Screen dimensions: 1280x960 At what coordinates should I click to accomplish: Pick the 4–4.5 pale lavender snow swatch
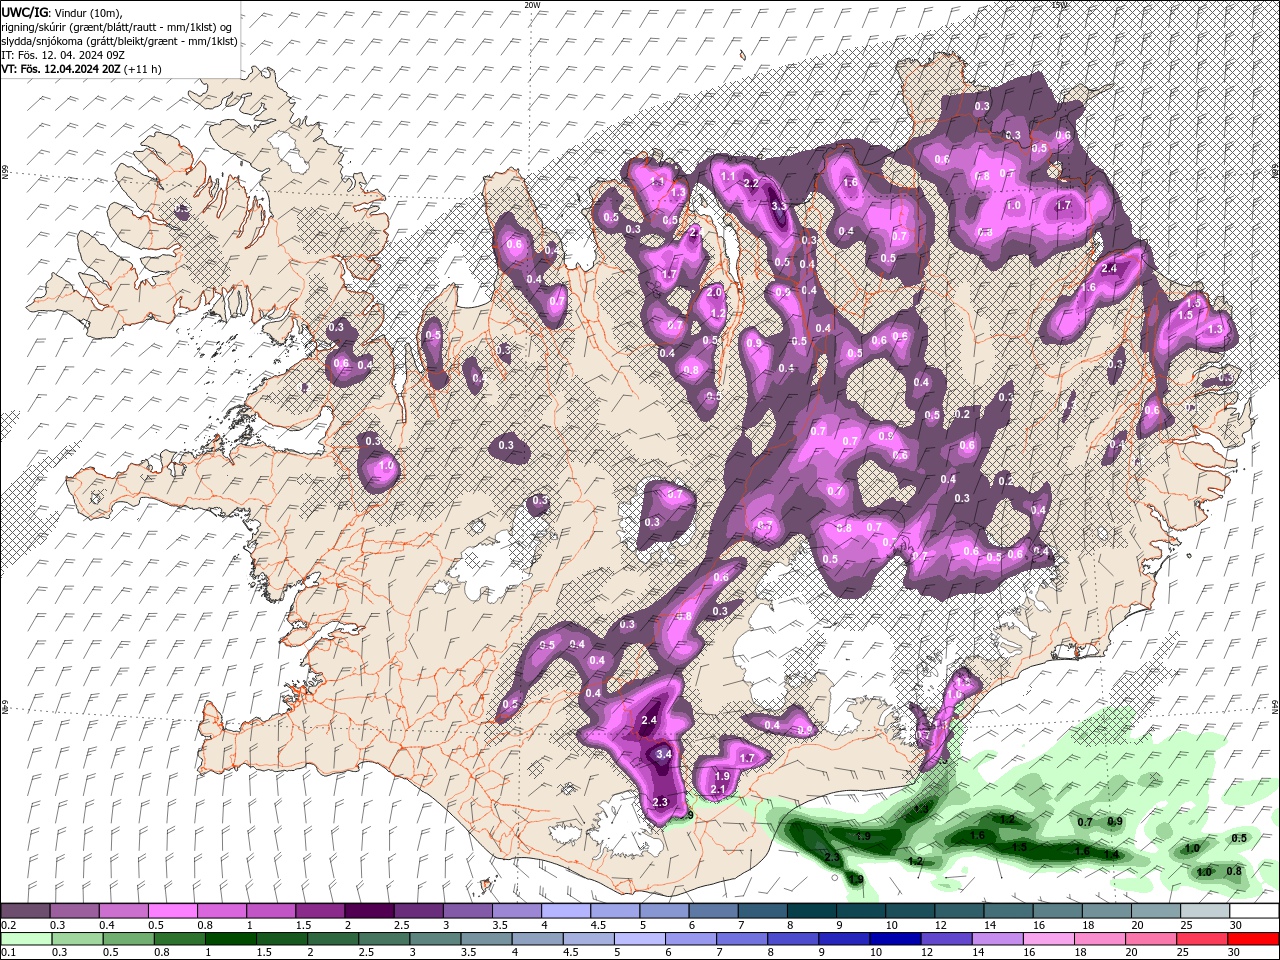point(565,911)
